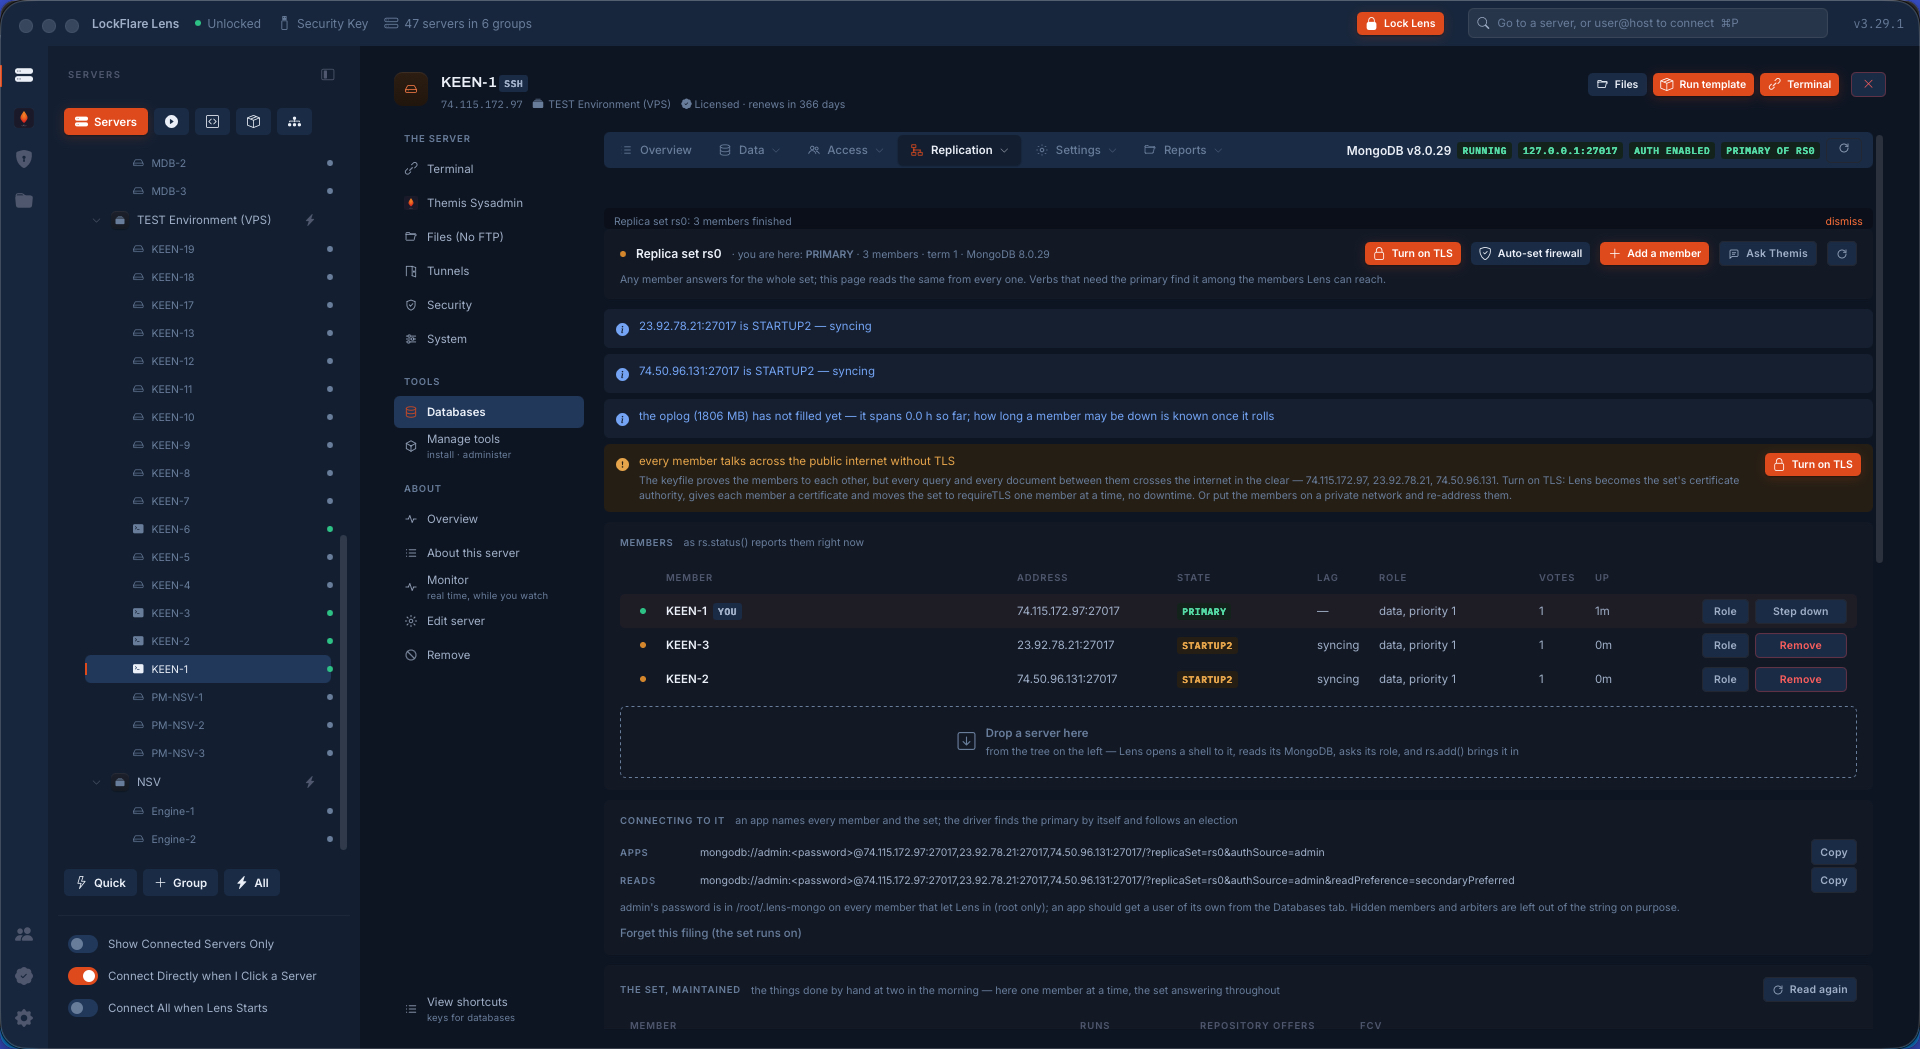Select KEEN-6 in the server tree
The image size is (1920, 1049).
[x=208, y=529]
